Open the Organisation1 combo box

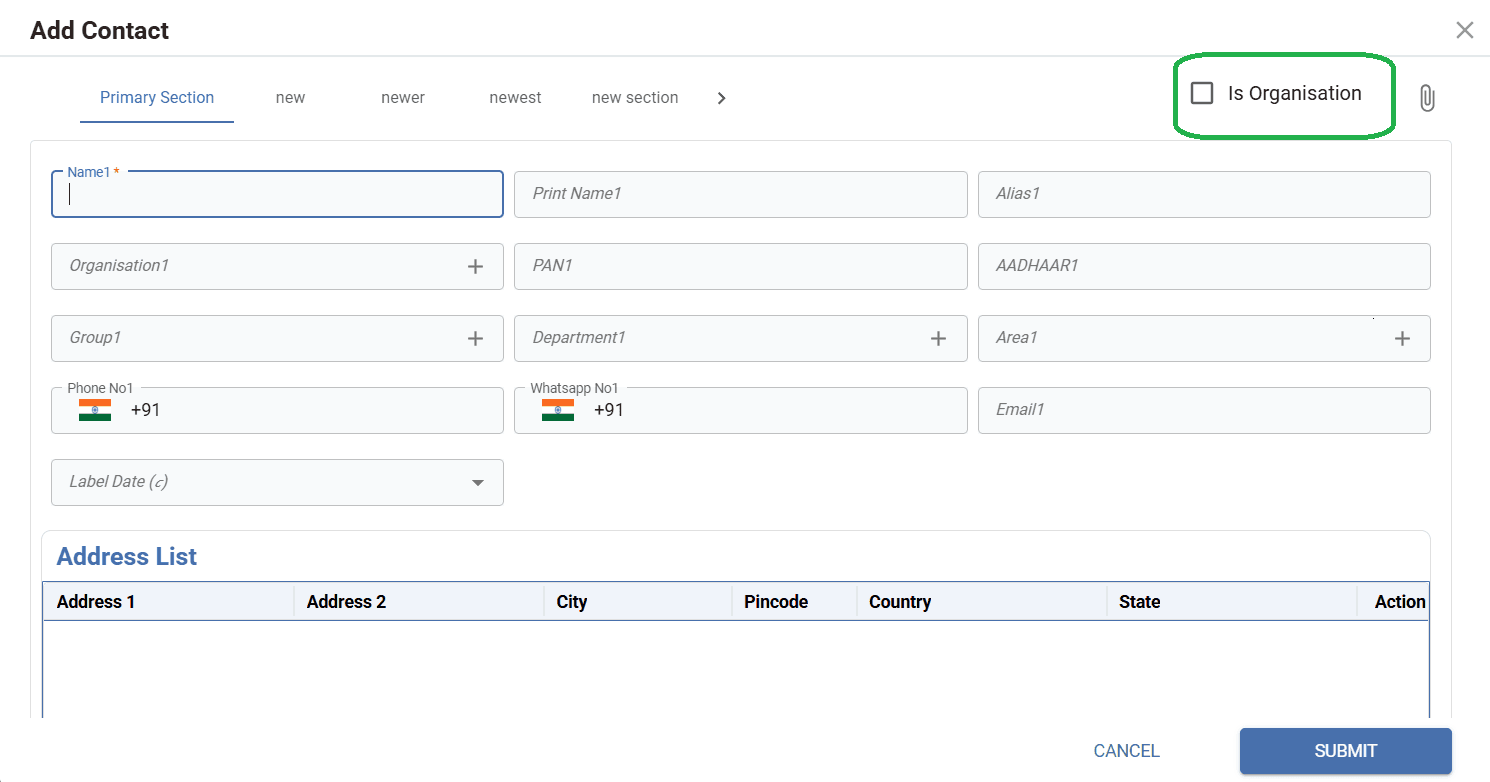pos(277,266)
